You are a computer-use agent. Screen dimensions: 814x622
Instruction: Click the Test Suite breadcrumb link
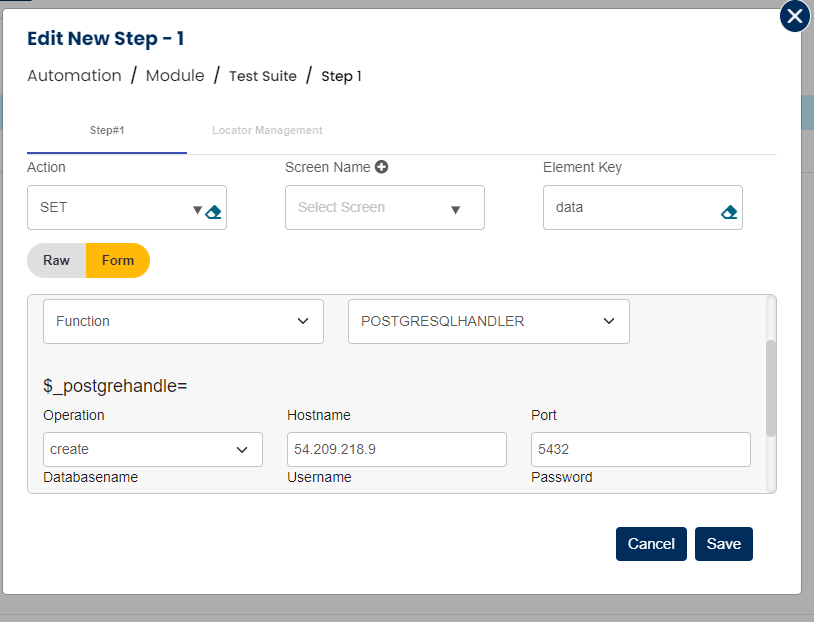(x=263, y=76)
